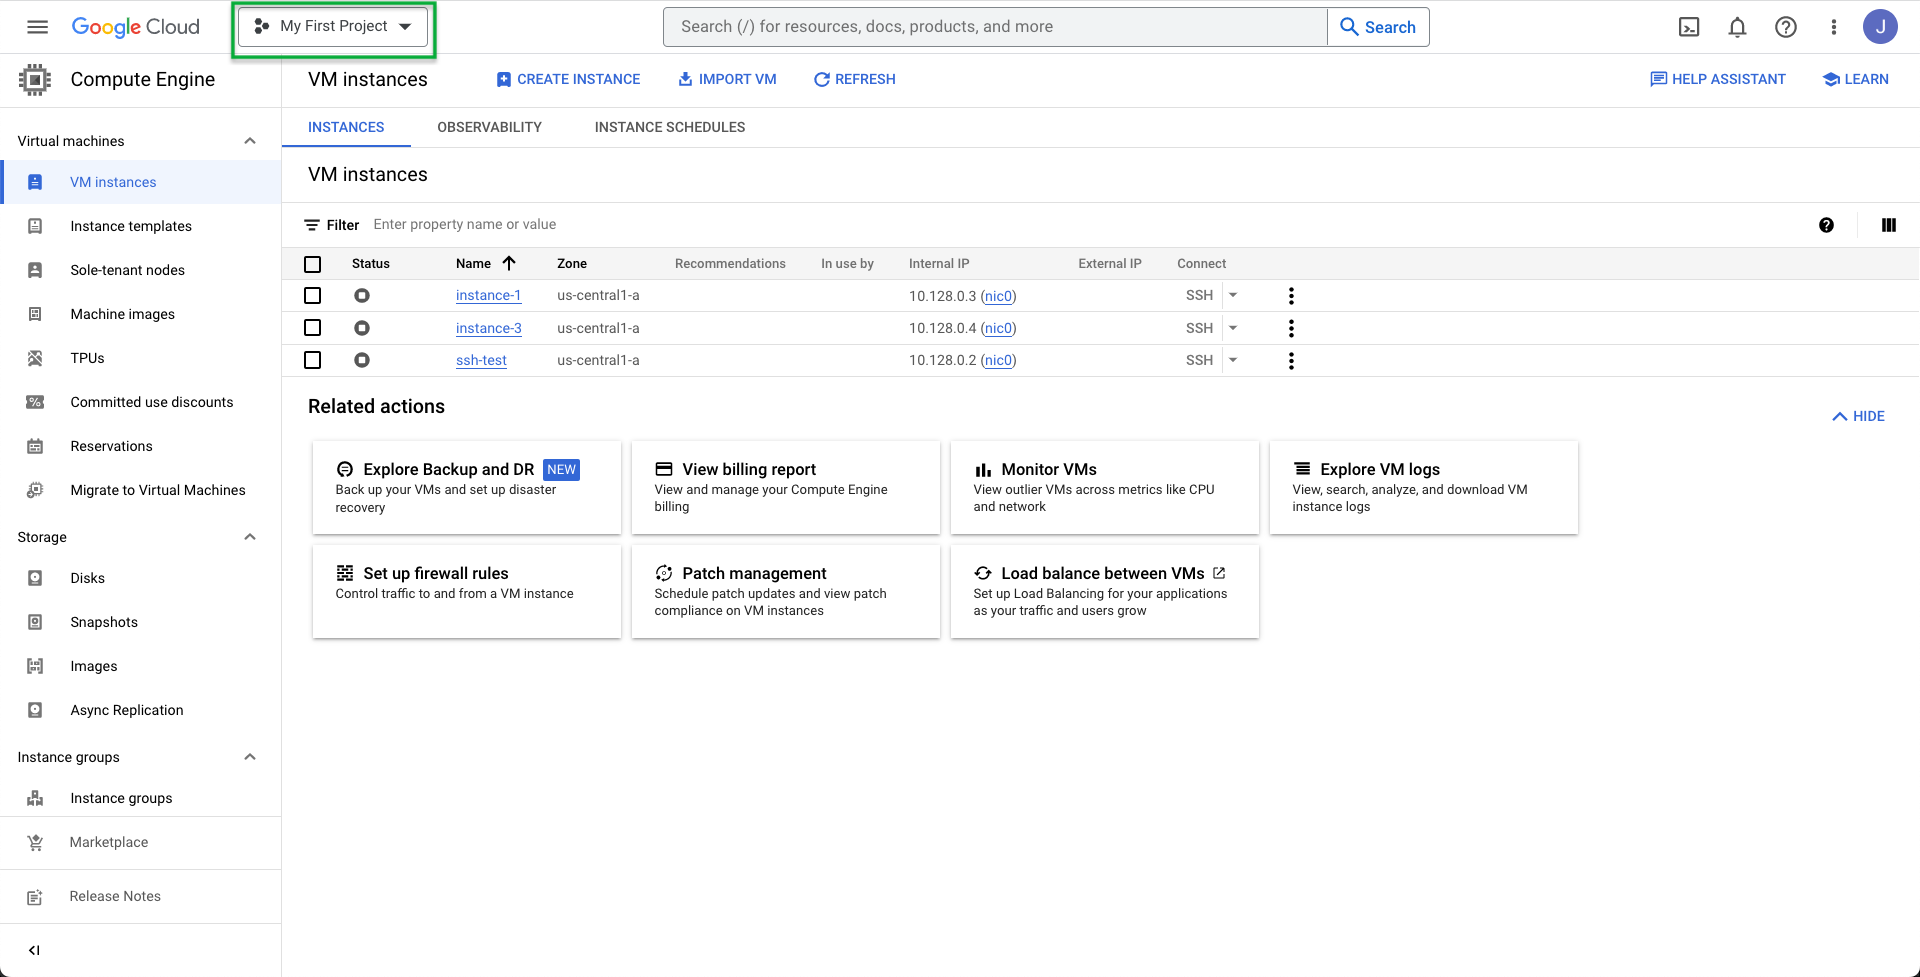This screenshot has width=1920, height=977.
Task: Open the hamburger navigation menu
Action: point(37,27)
